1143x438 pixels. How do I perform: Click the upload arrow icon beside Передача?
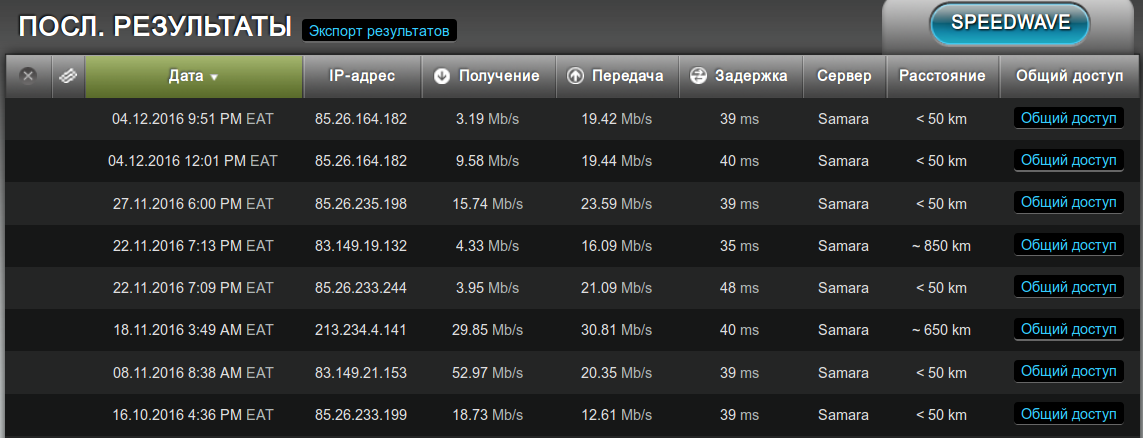pyautogui.click(x=575, y=76)
